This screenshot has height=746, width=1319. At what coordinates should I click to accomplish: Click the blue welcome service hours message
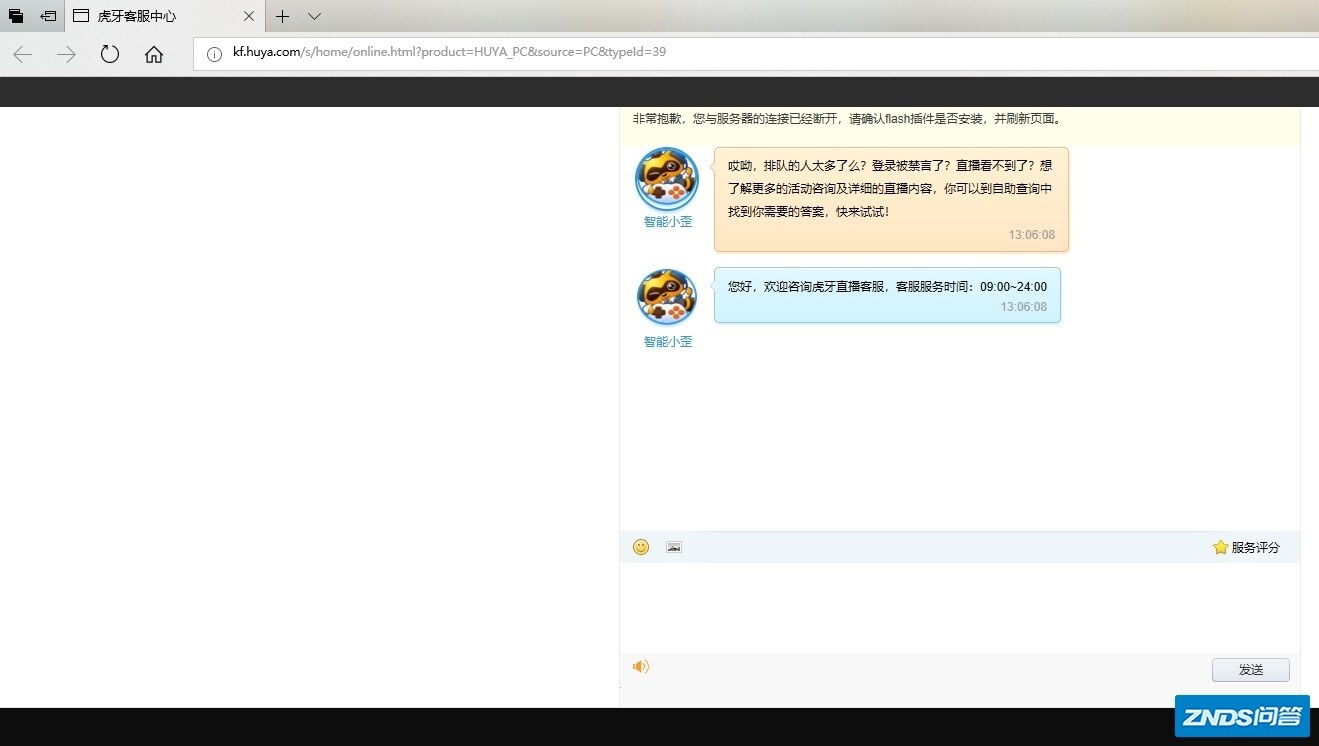point(887,295)
